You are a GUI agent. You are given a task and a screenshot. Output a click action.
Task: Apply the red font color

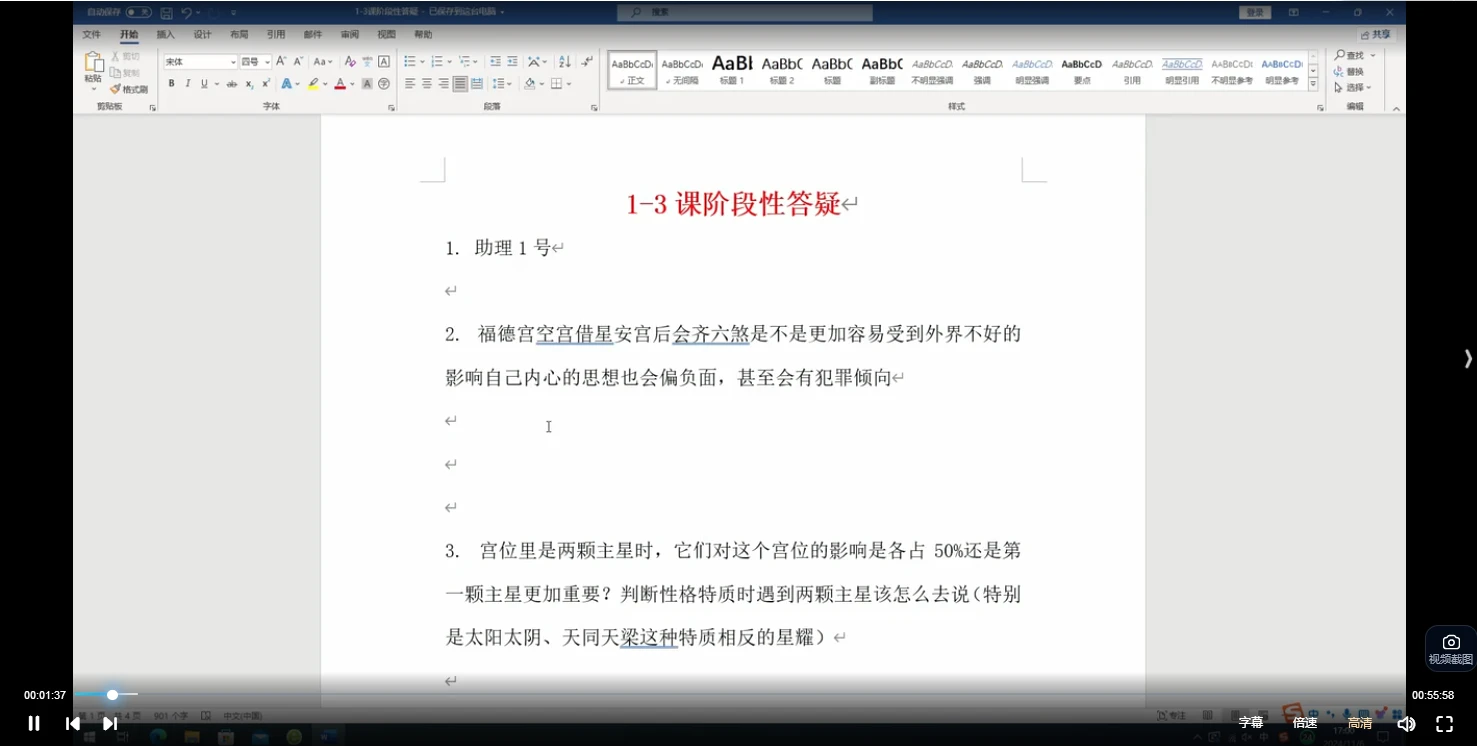[x=340, y=84]
